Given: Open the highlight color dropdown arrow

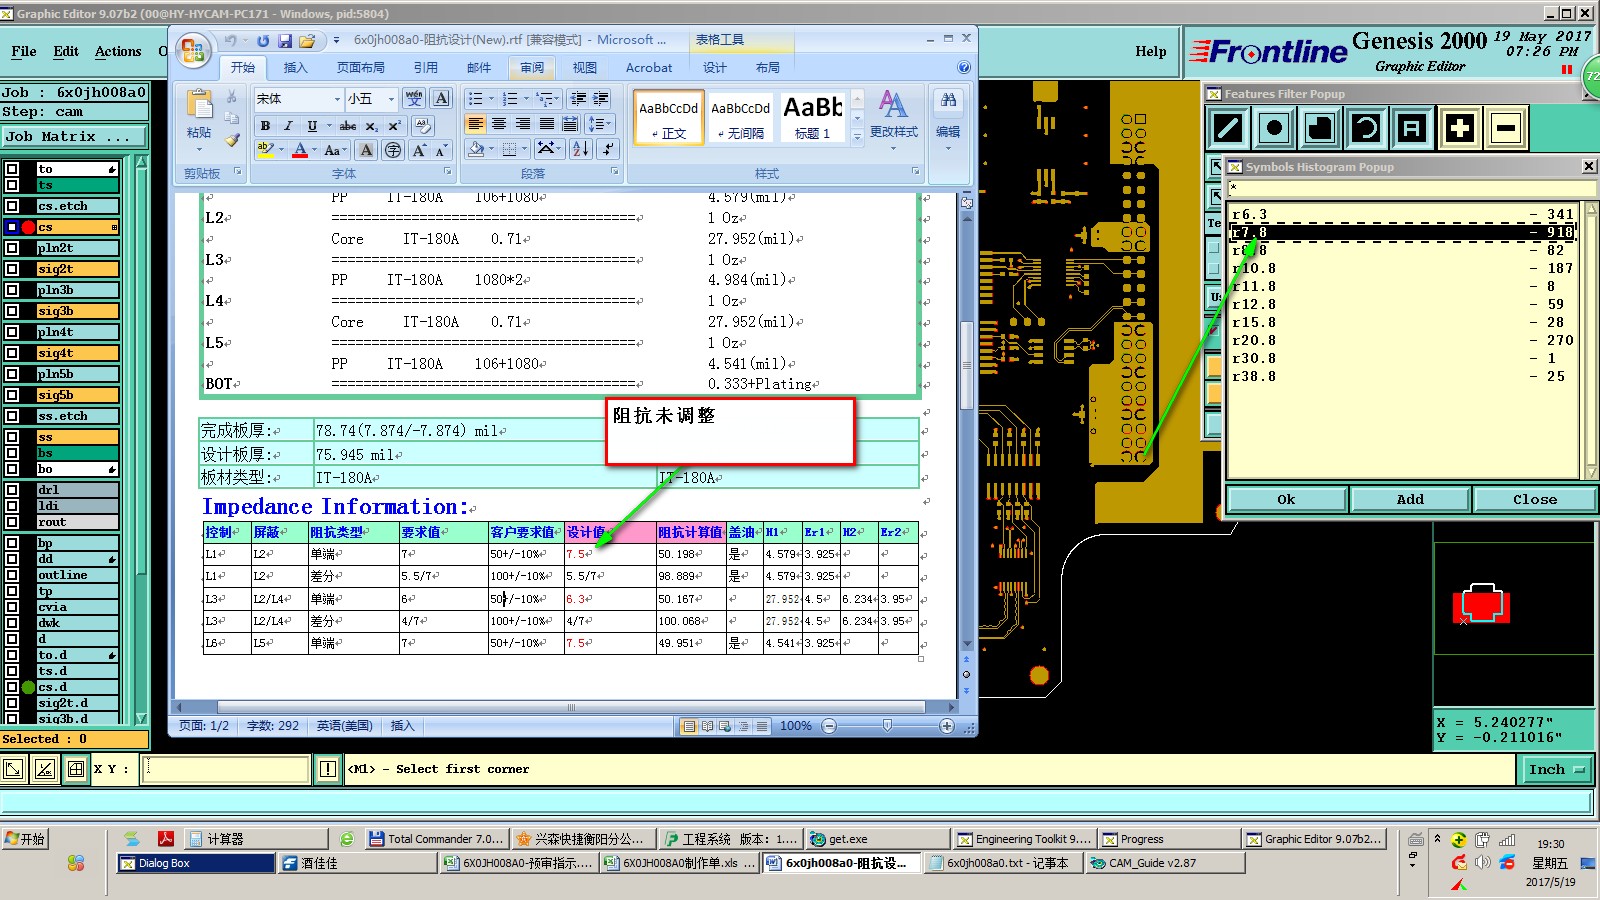Looking at the screenshot, I should click(x=279, y=150).
